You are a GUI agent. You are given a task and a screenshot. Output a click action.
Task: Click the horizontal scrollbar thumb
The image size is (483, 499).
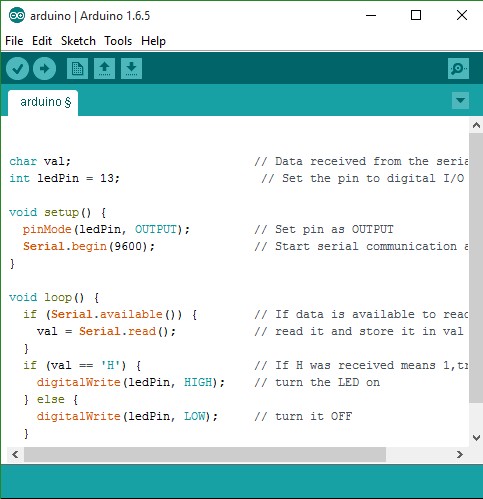pyautogui.click(x=205, y=454)
